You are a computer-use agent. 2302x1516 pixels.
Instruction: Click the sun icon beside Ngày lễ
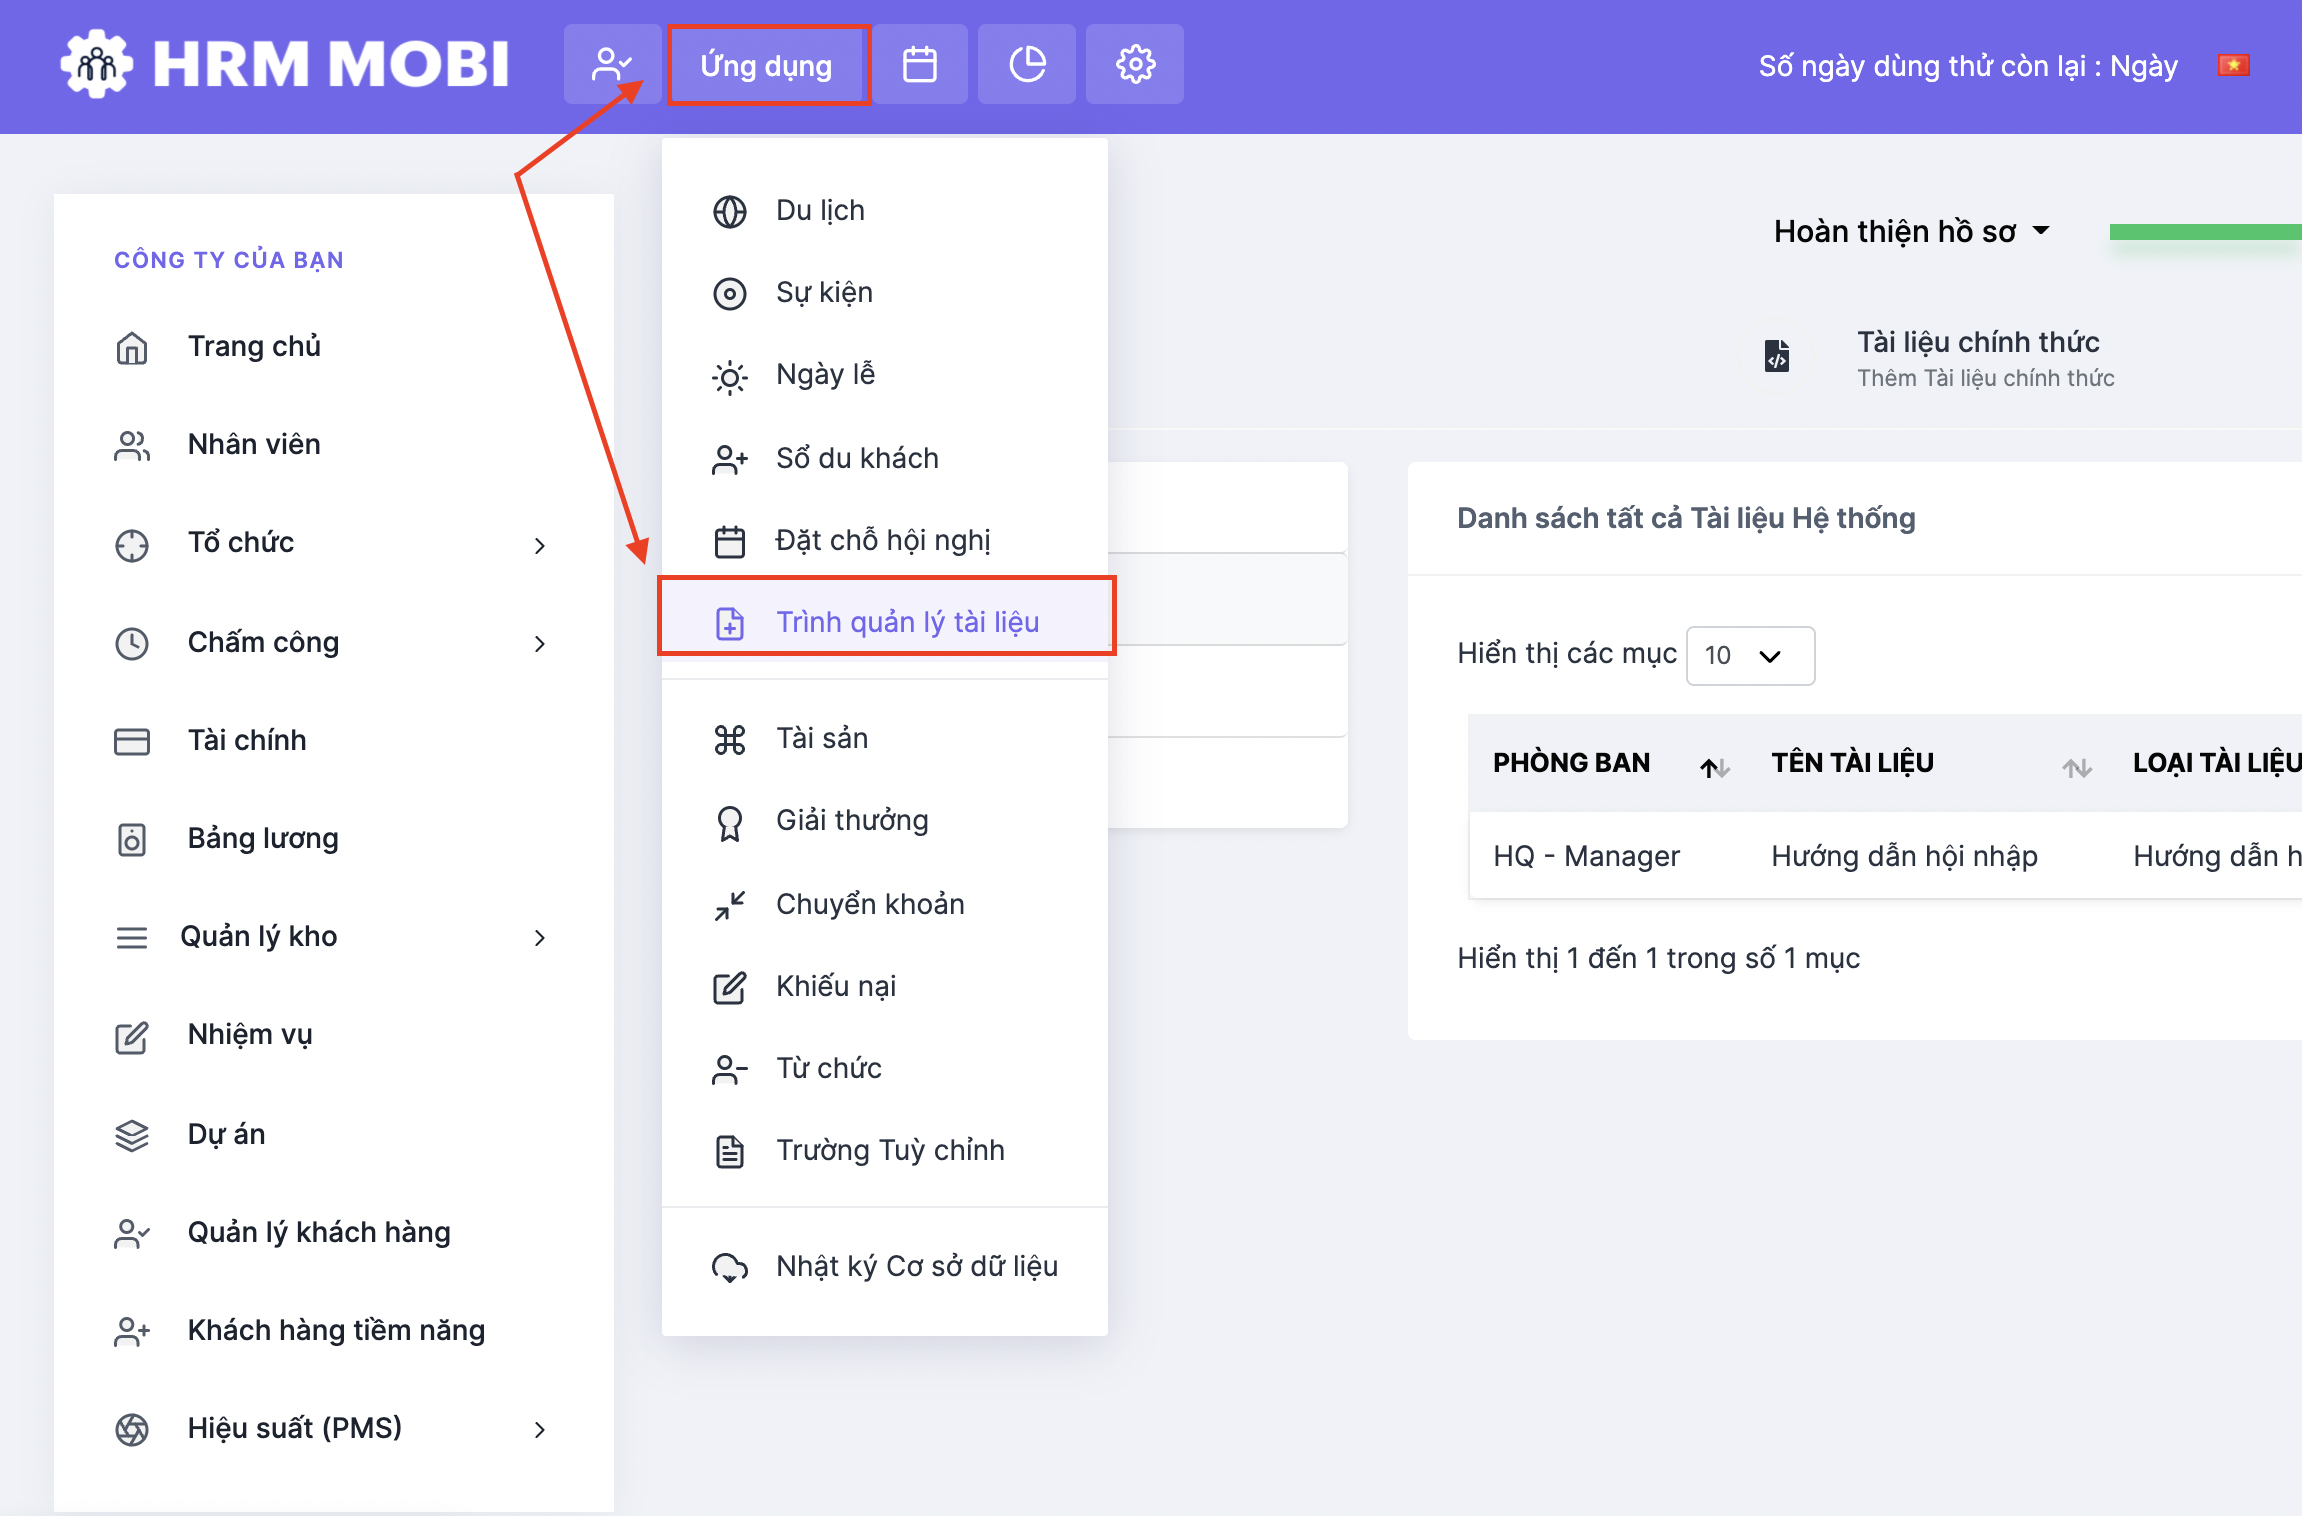coord(729,377)
